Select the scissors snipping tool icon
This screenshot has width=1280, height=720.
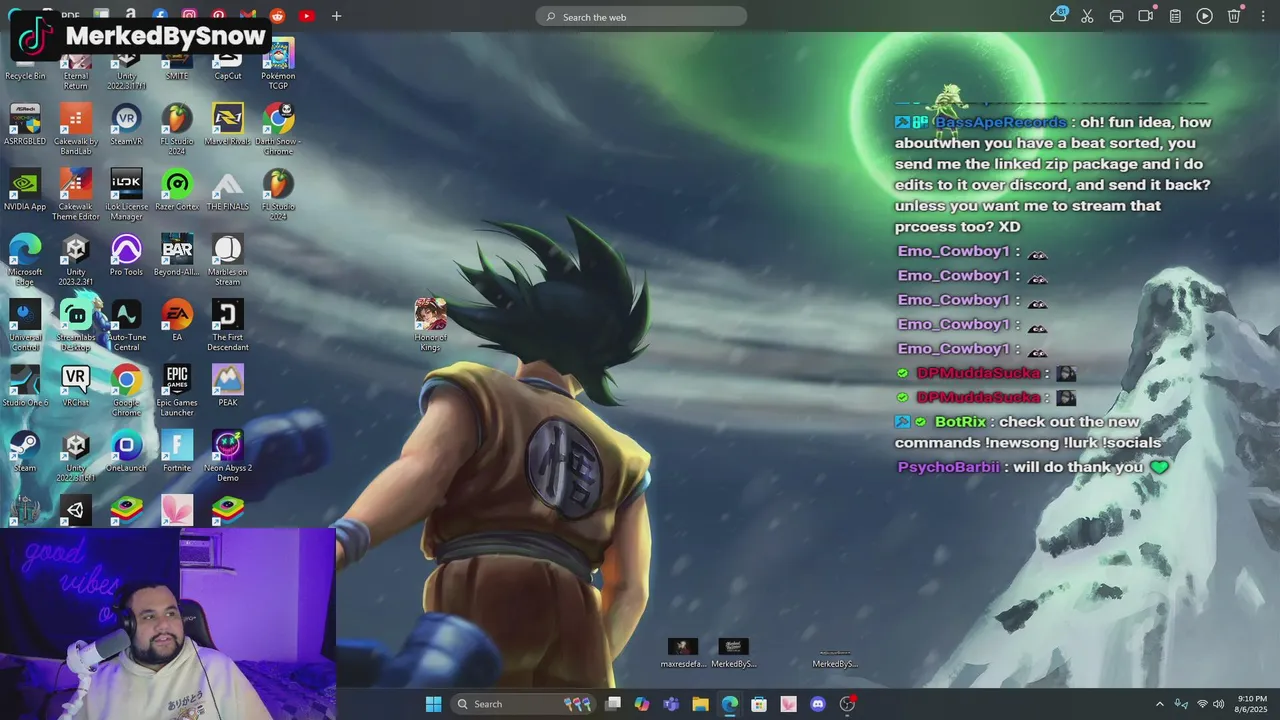point(1087,16)
